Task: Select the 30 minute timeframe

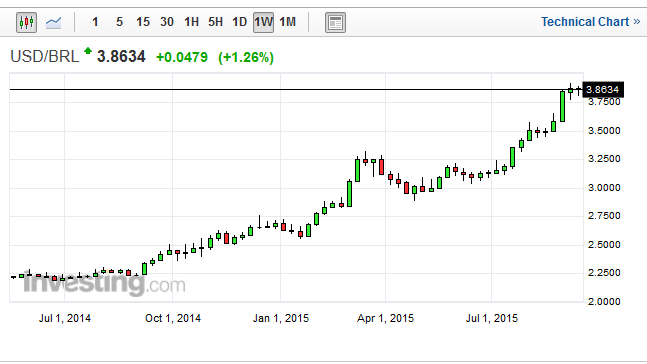Action: (x=167, y=22)
